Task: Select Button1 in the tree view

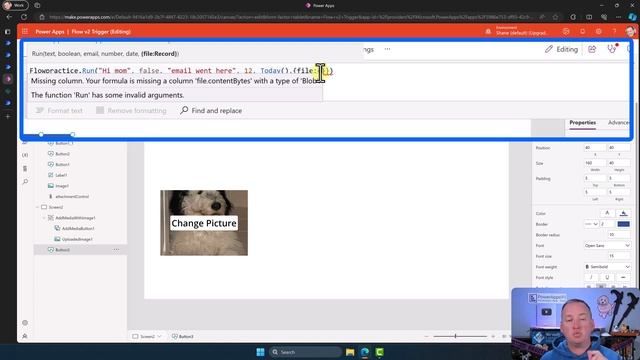Action: coord(62,164)
